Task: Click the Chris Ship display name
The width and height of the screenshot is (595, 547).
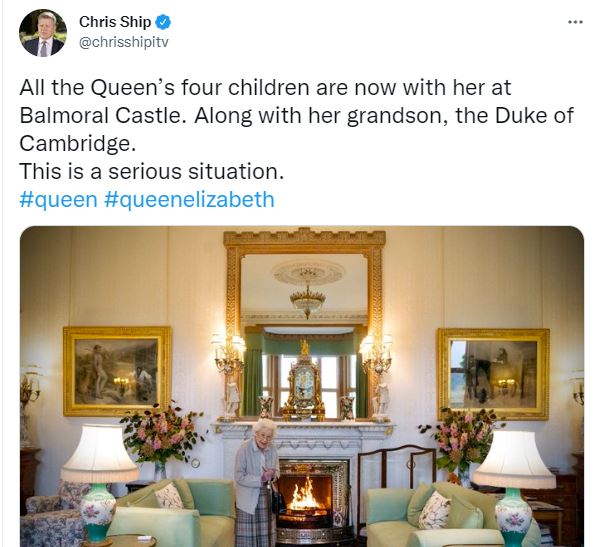Action: point(115,22)
